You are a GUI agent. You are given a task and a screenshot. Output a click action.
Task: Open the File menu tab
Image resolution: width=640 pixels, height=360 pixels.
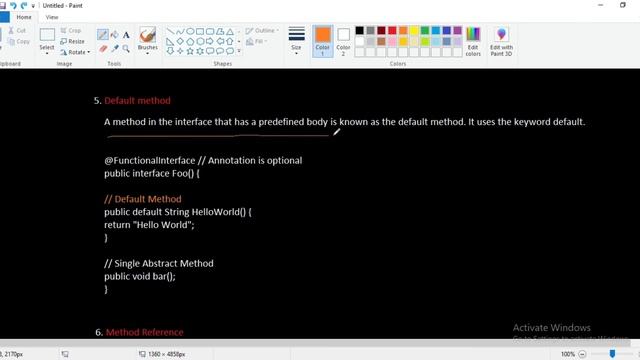[x=4, y=17]
